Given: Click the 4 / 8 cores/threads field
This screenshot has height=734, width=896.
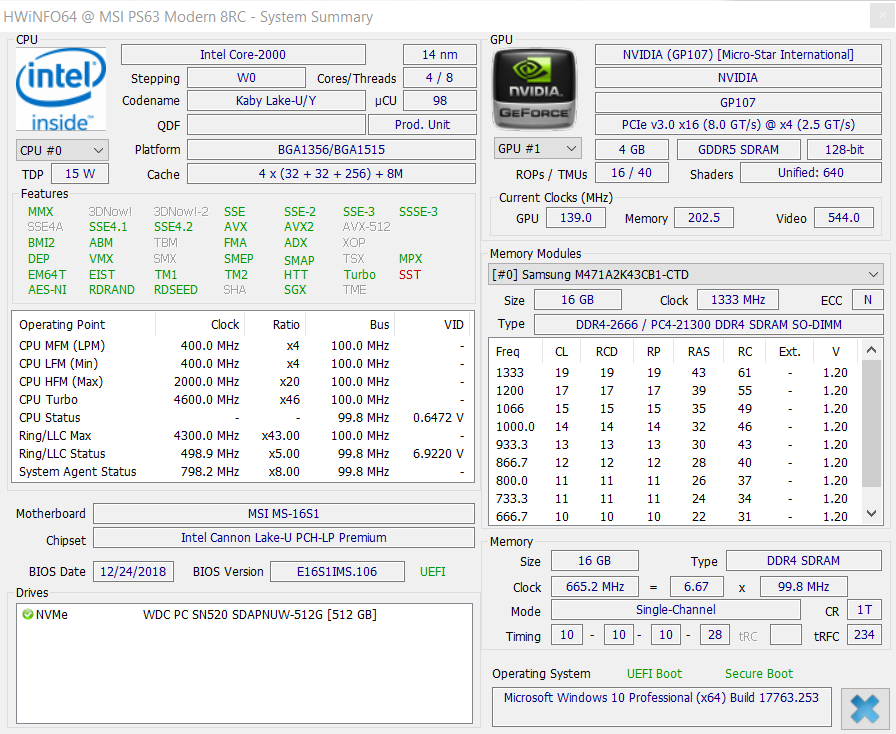Looking at the screenshot, I should pos(439,78).
